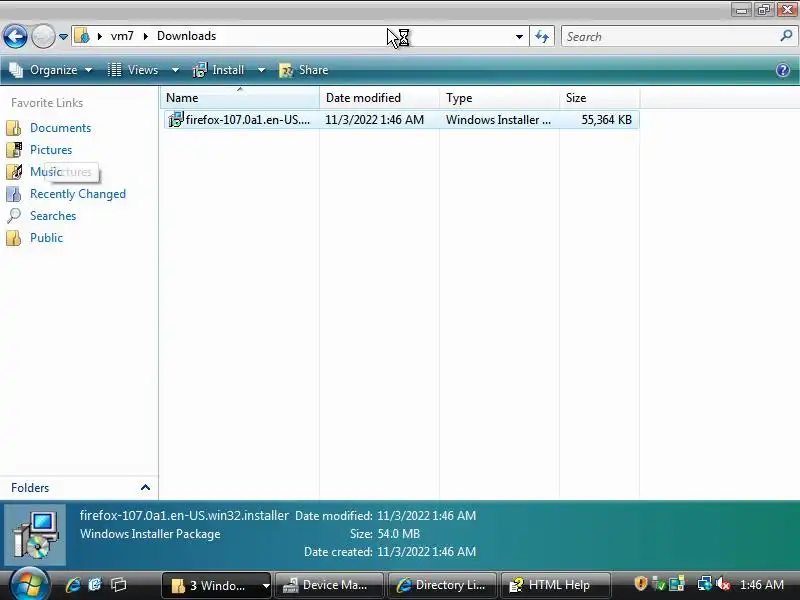Open the Documents favorite link

pyautogui.click(x=60, y=128)
